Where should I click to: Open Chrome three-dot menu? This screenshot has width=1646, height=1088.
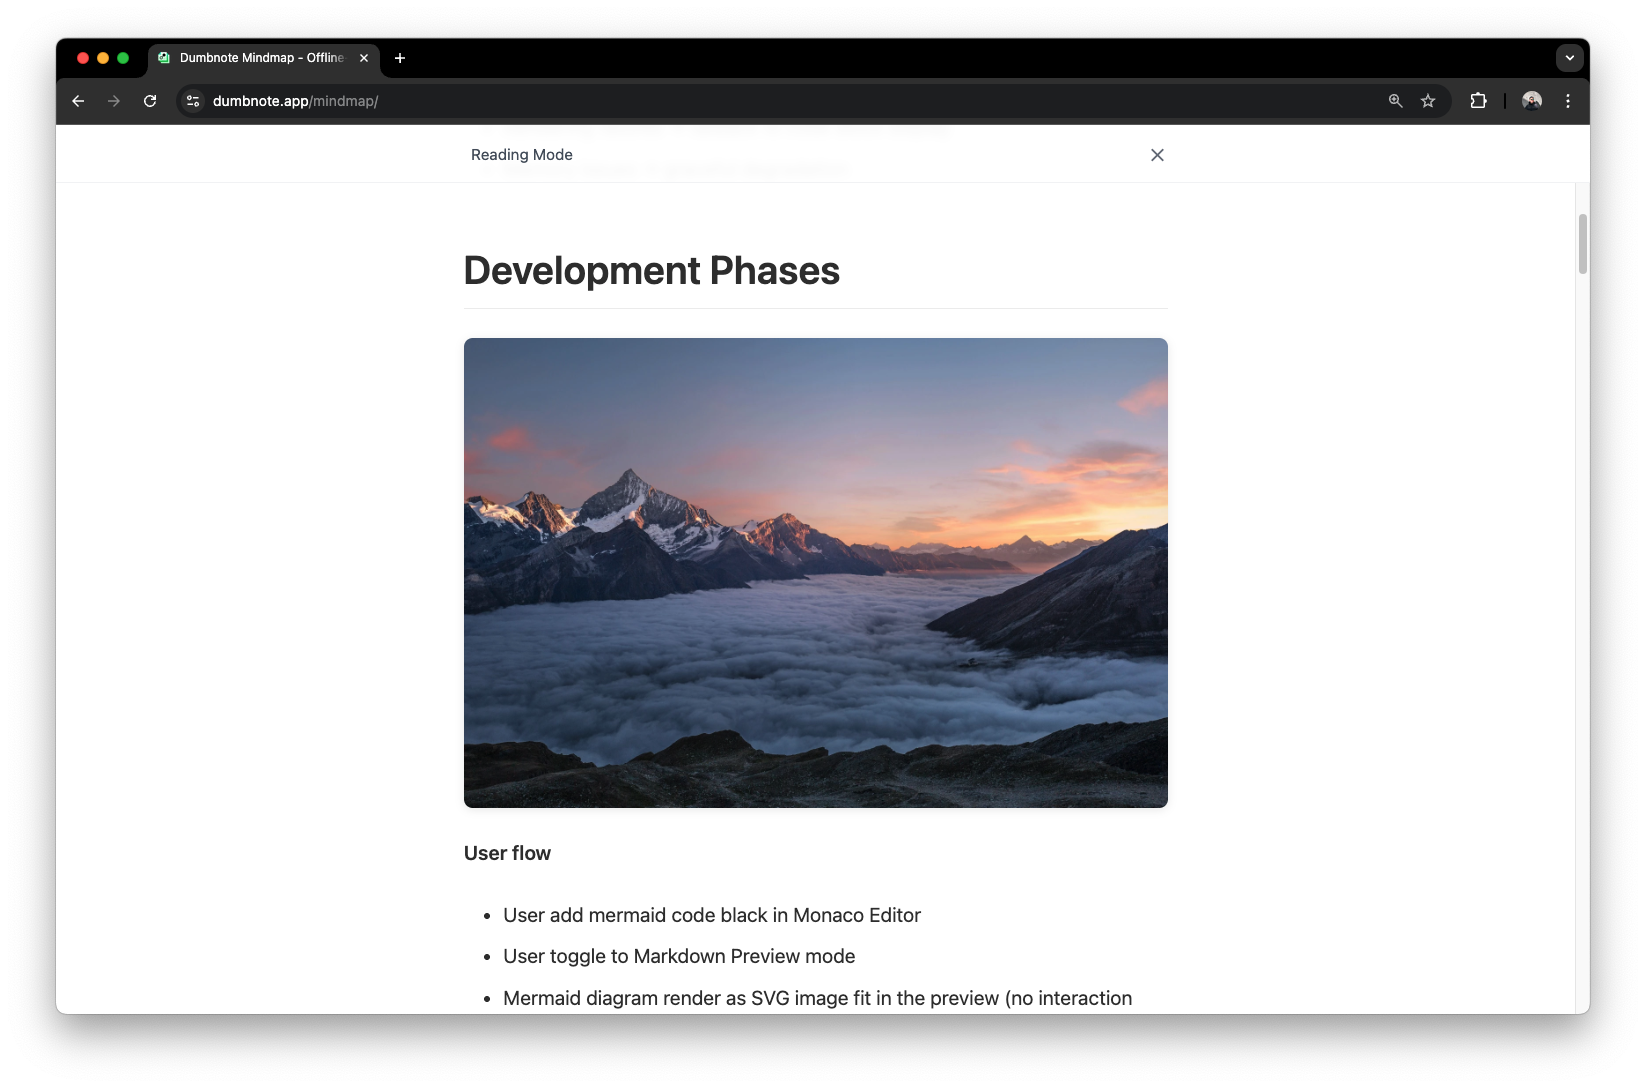(1568, 101)
